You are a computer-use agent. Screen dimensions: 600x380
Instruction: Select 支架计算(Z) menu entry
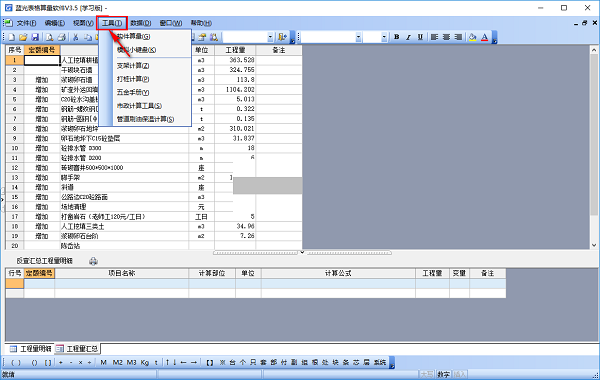133,66
